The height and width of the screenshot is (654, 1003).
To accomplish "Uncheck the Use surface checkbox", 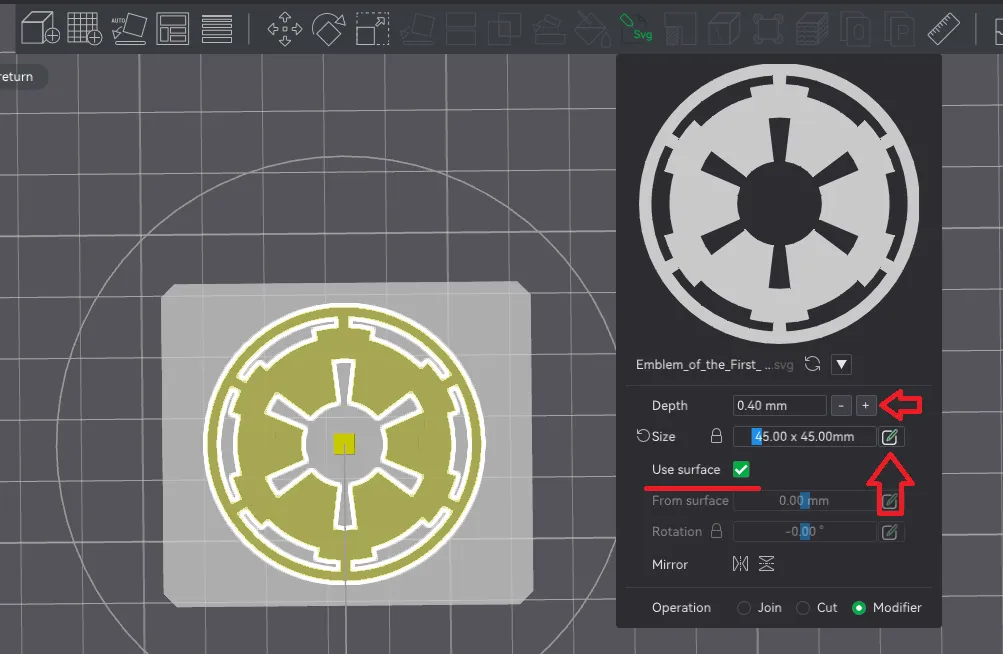I will pos(741,469).
